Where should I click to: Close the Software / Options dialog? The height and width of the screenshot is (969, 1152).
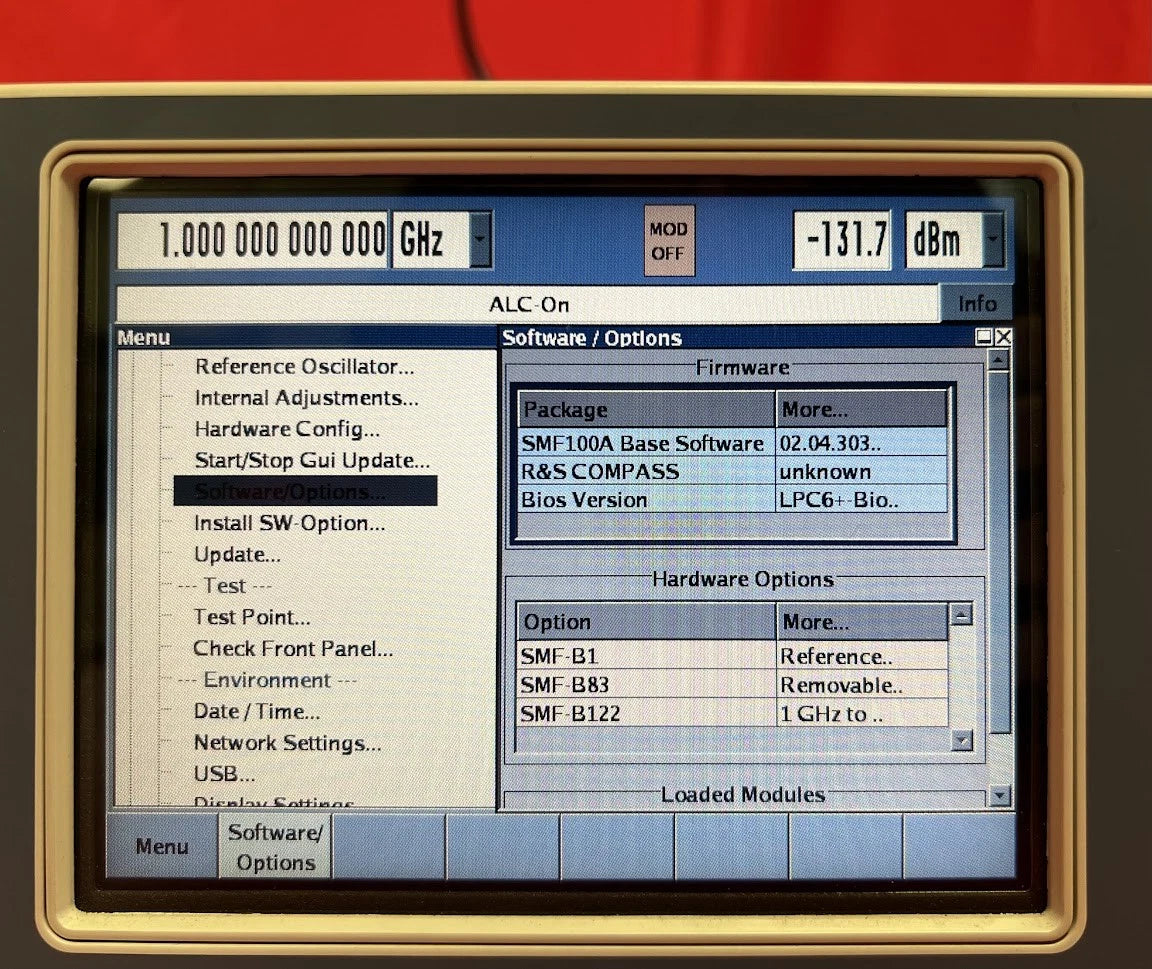pos(1003,338)
